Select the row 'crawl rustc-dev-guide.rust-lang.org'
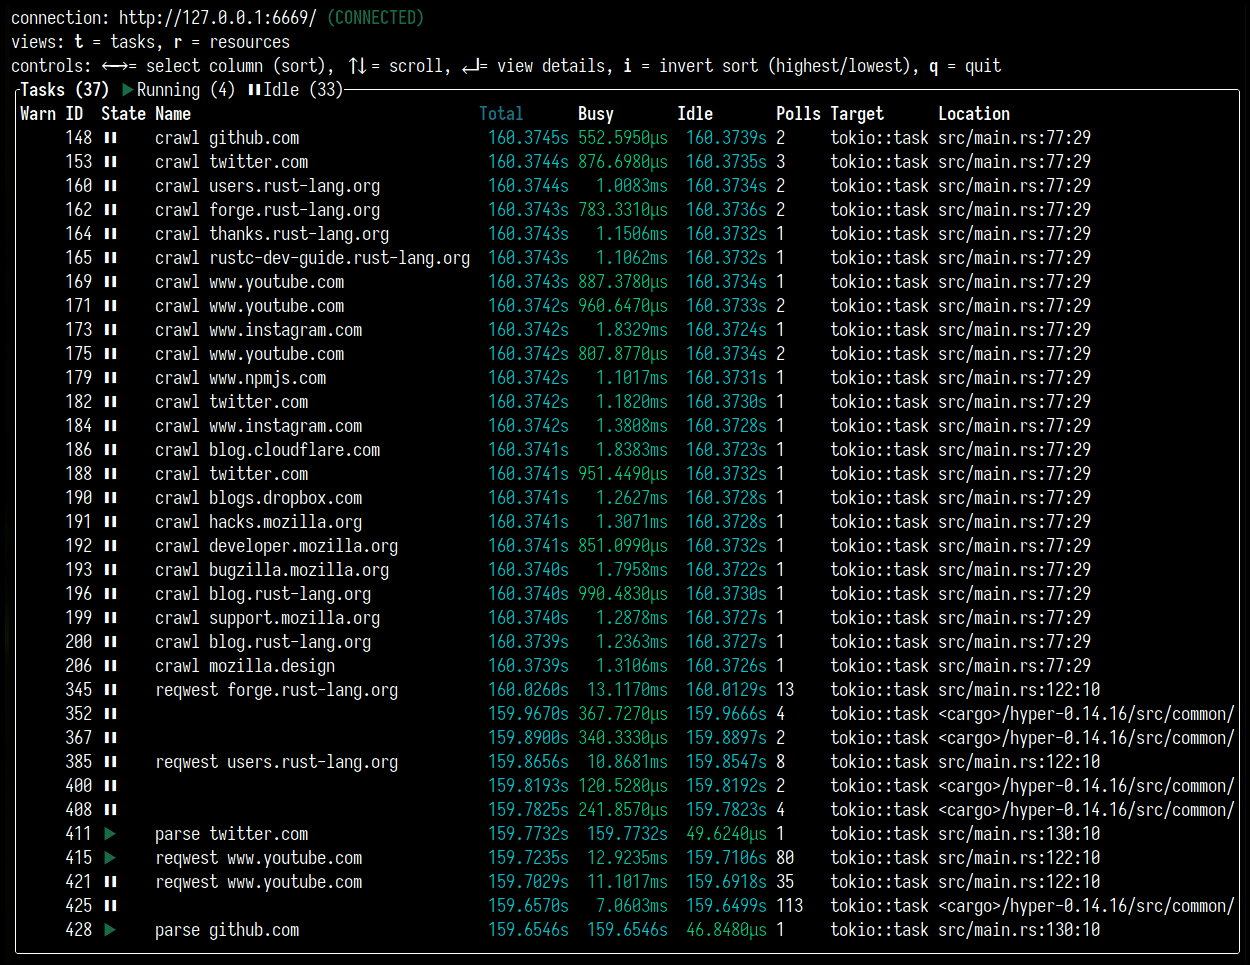 628,258
